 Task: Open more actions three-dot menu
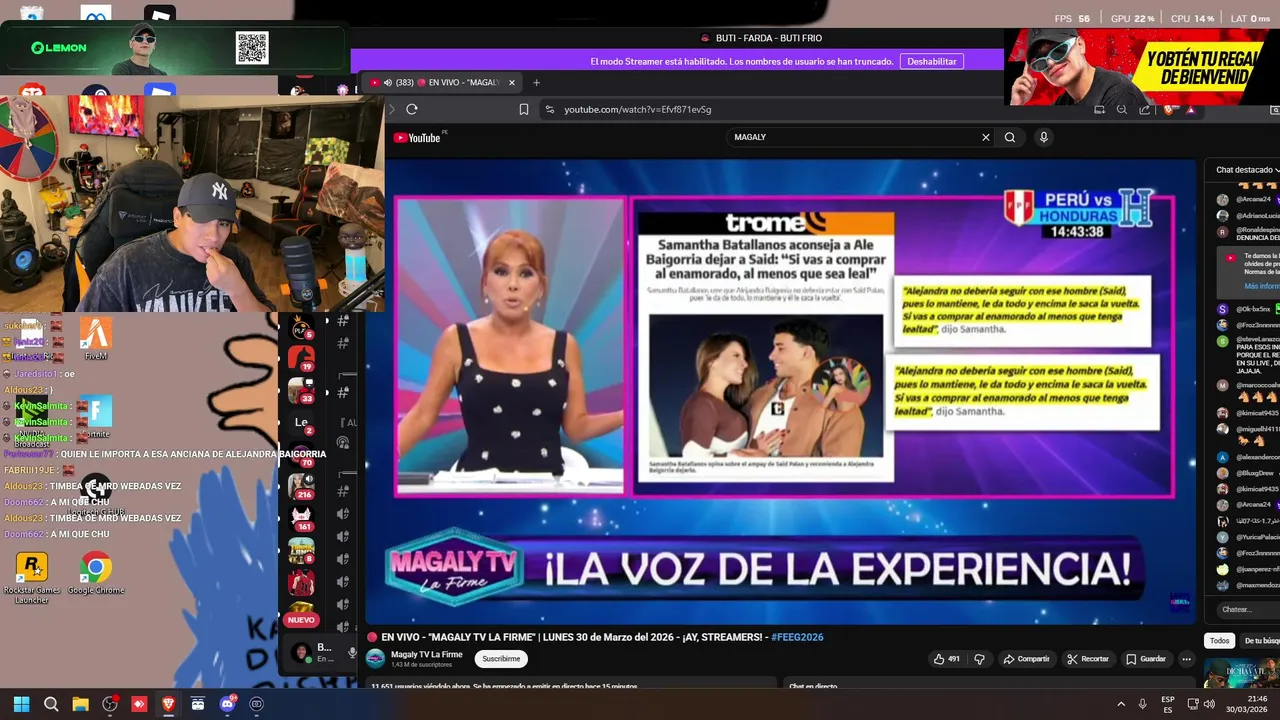click(x=1186, y=659)
